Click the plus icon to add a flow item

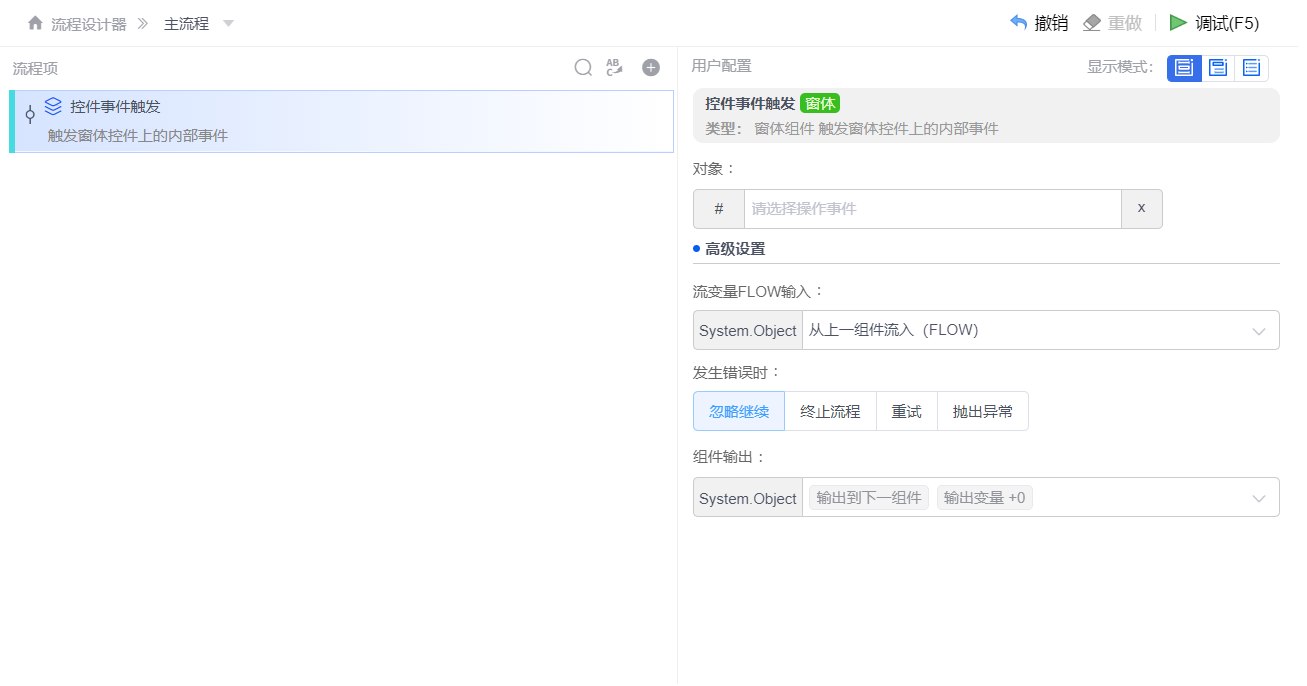click(650, 67)
